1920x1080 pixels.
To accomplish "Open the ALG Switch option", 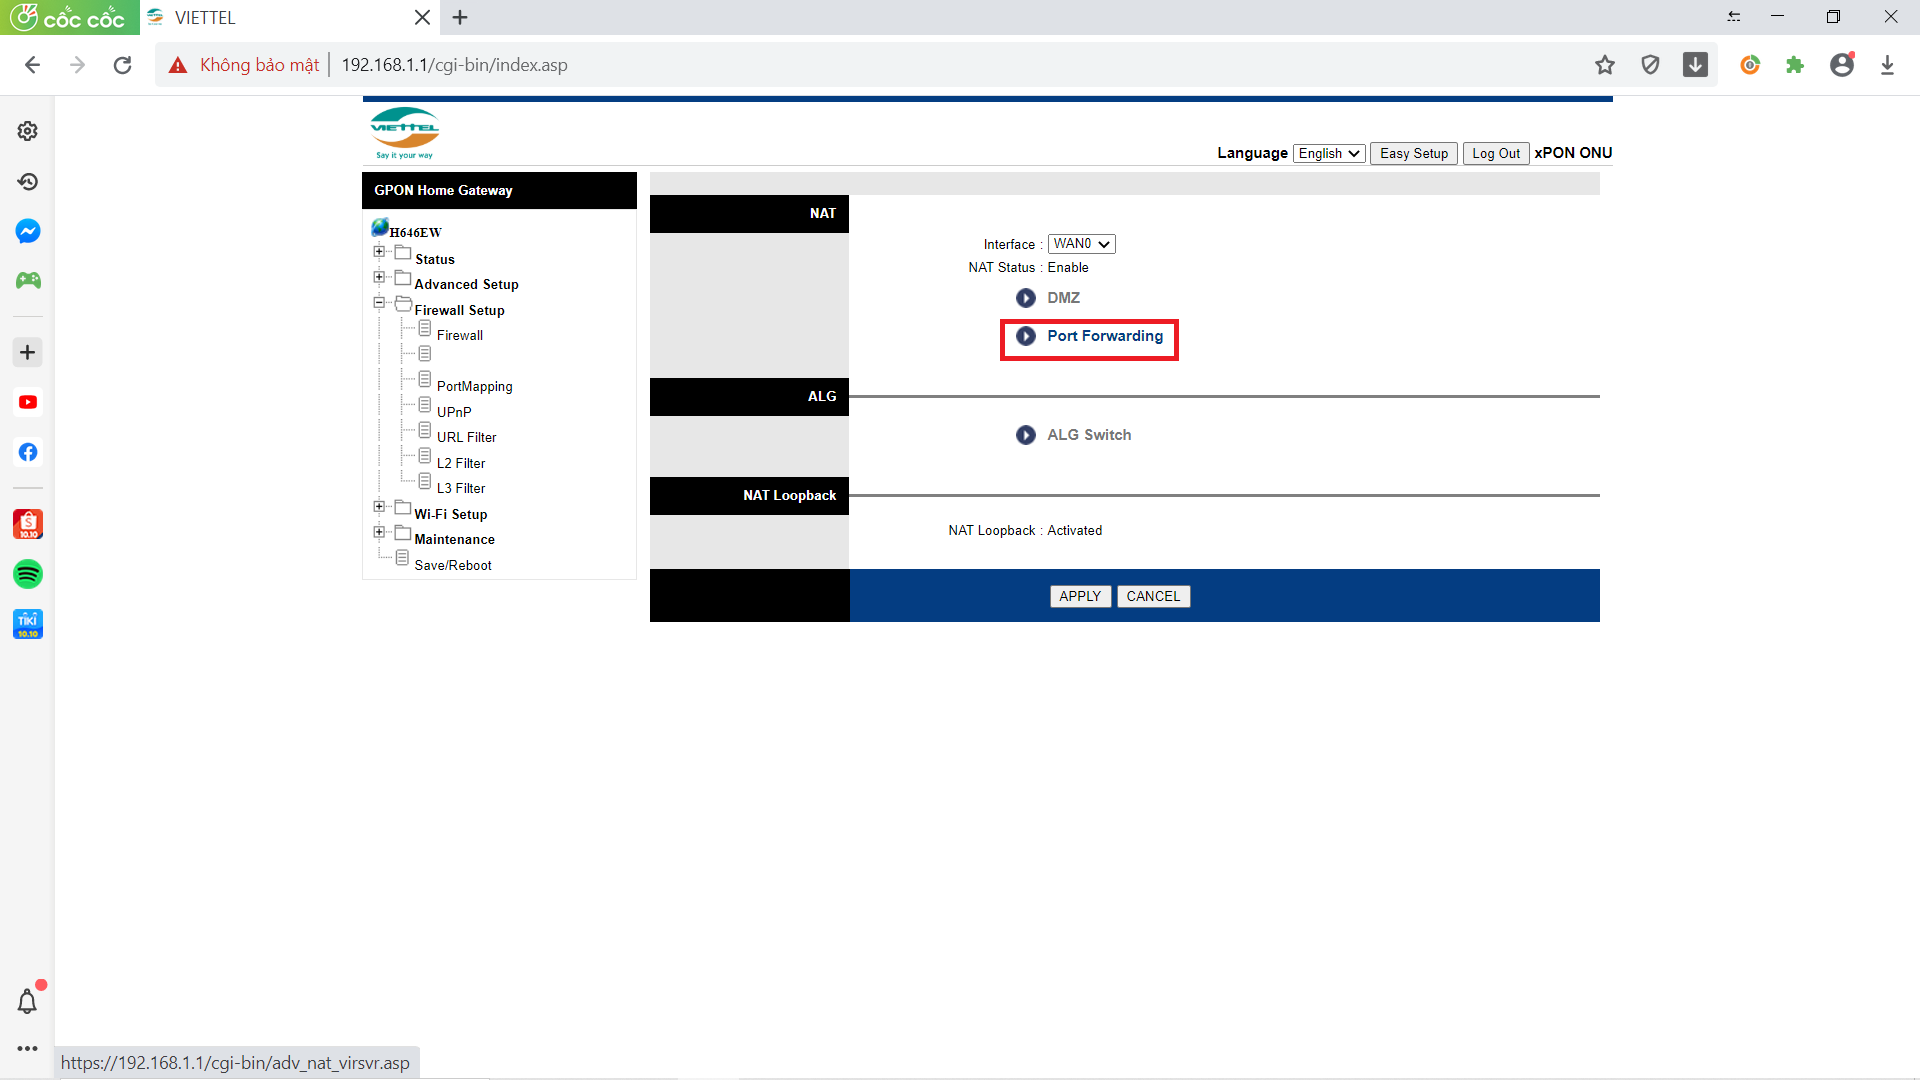I will point(1088,435).
